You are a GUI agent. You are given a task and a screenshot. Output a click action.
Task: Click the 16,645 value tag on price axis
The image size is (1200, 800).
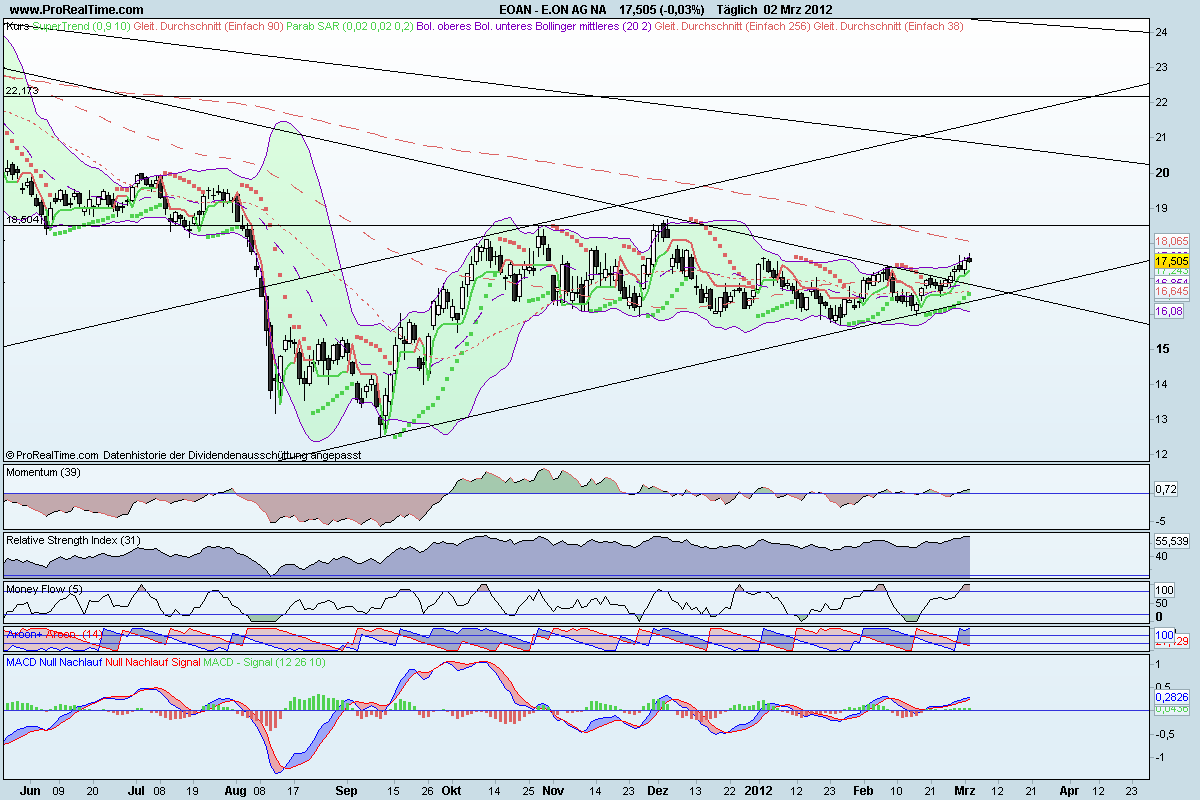pos(1170,292)
